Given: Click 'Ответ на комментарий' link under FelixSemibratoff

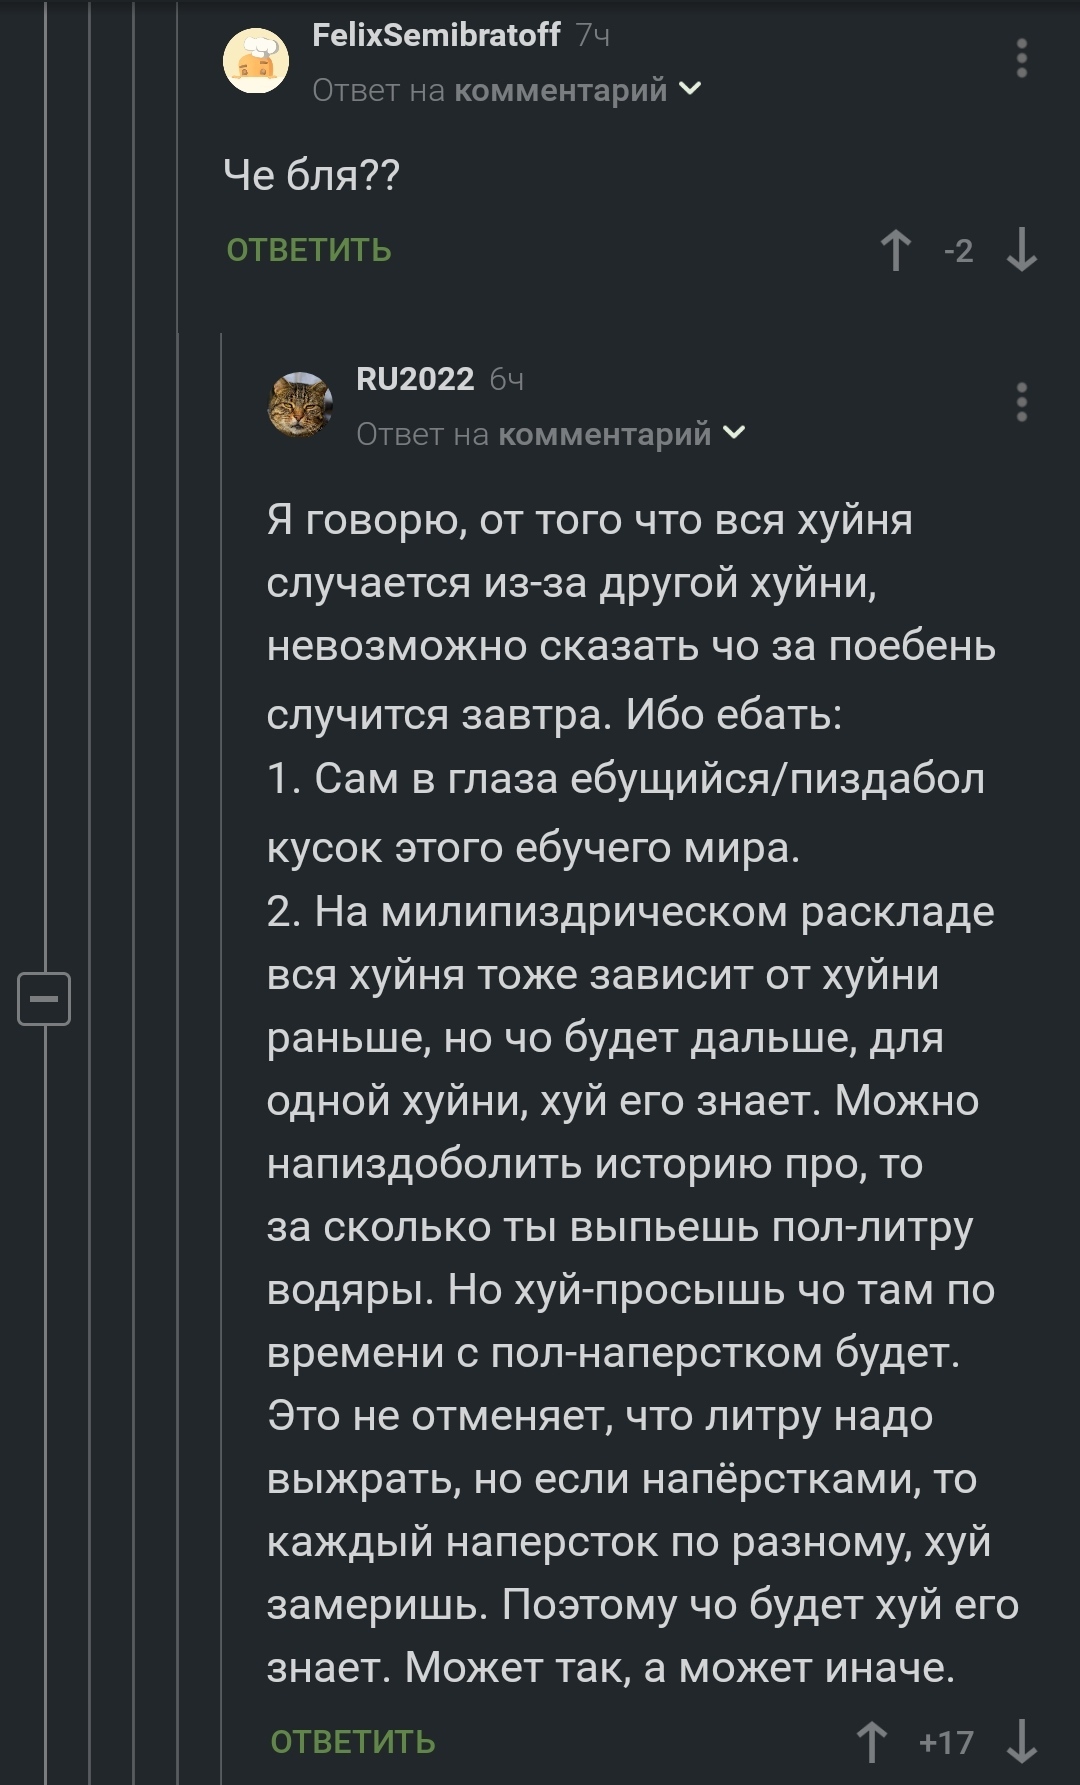Looking at the screenshot, I should (x=489, y=90).
